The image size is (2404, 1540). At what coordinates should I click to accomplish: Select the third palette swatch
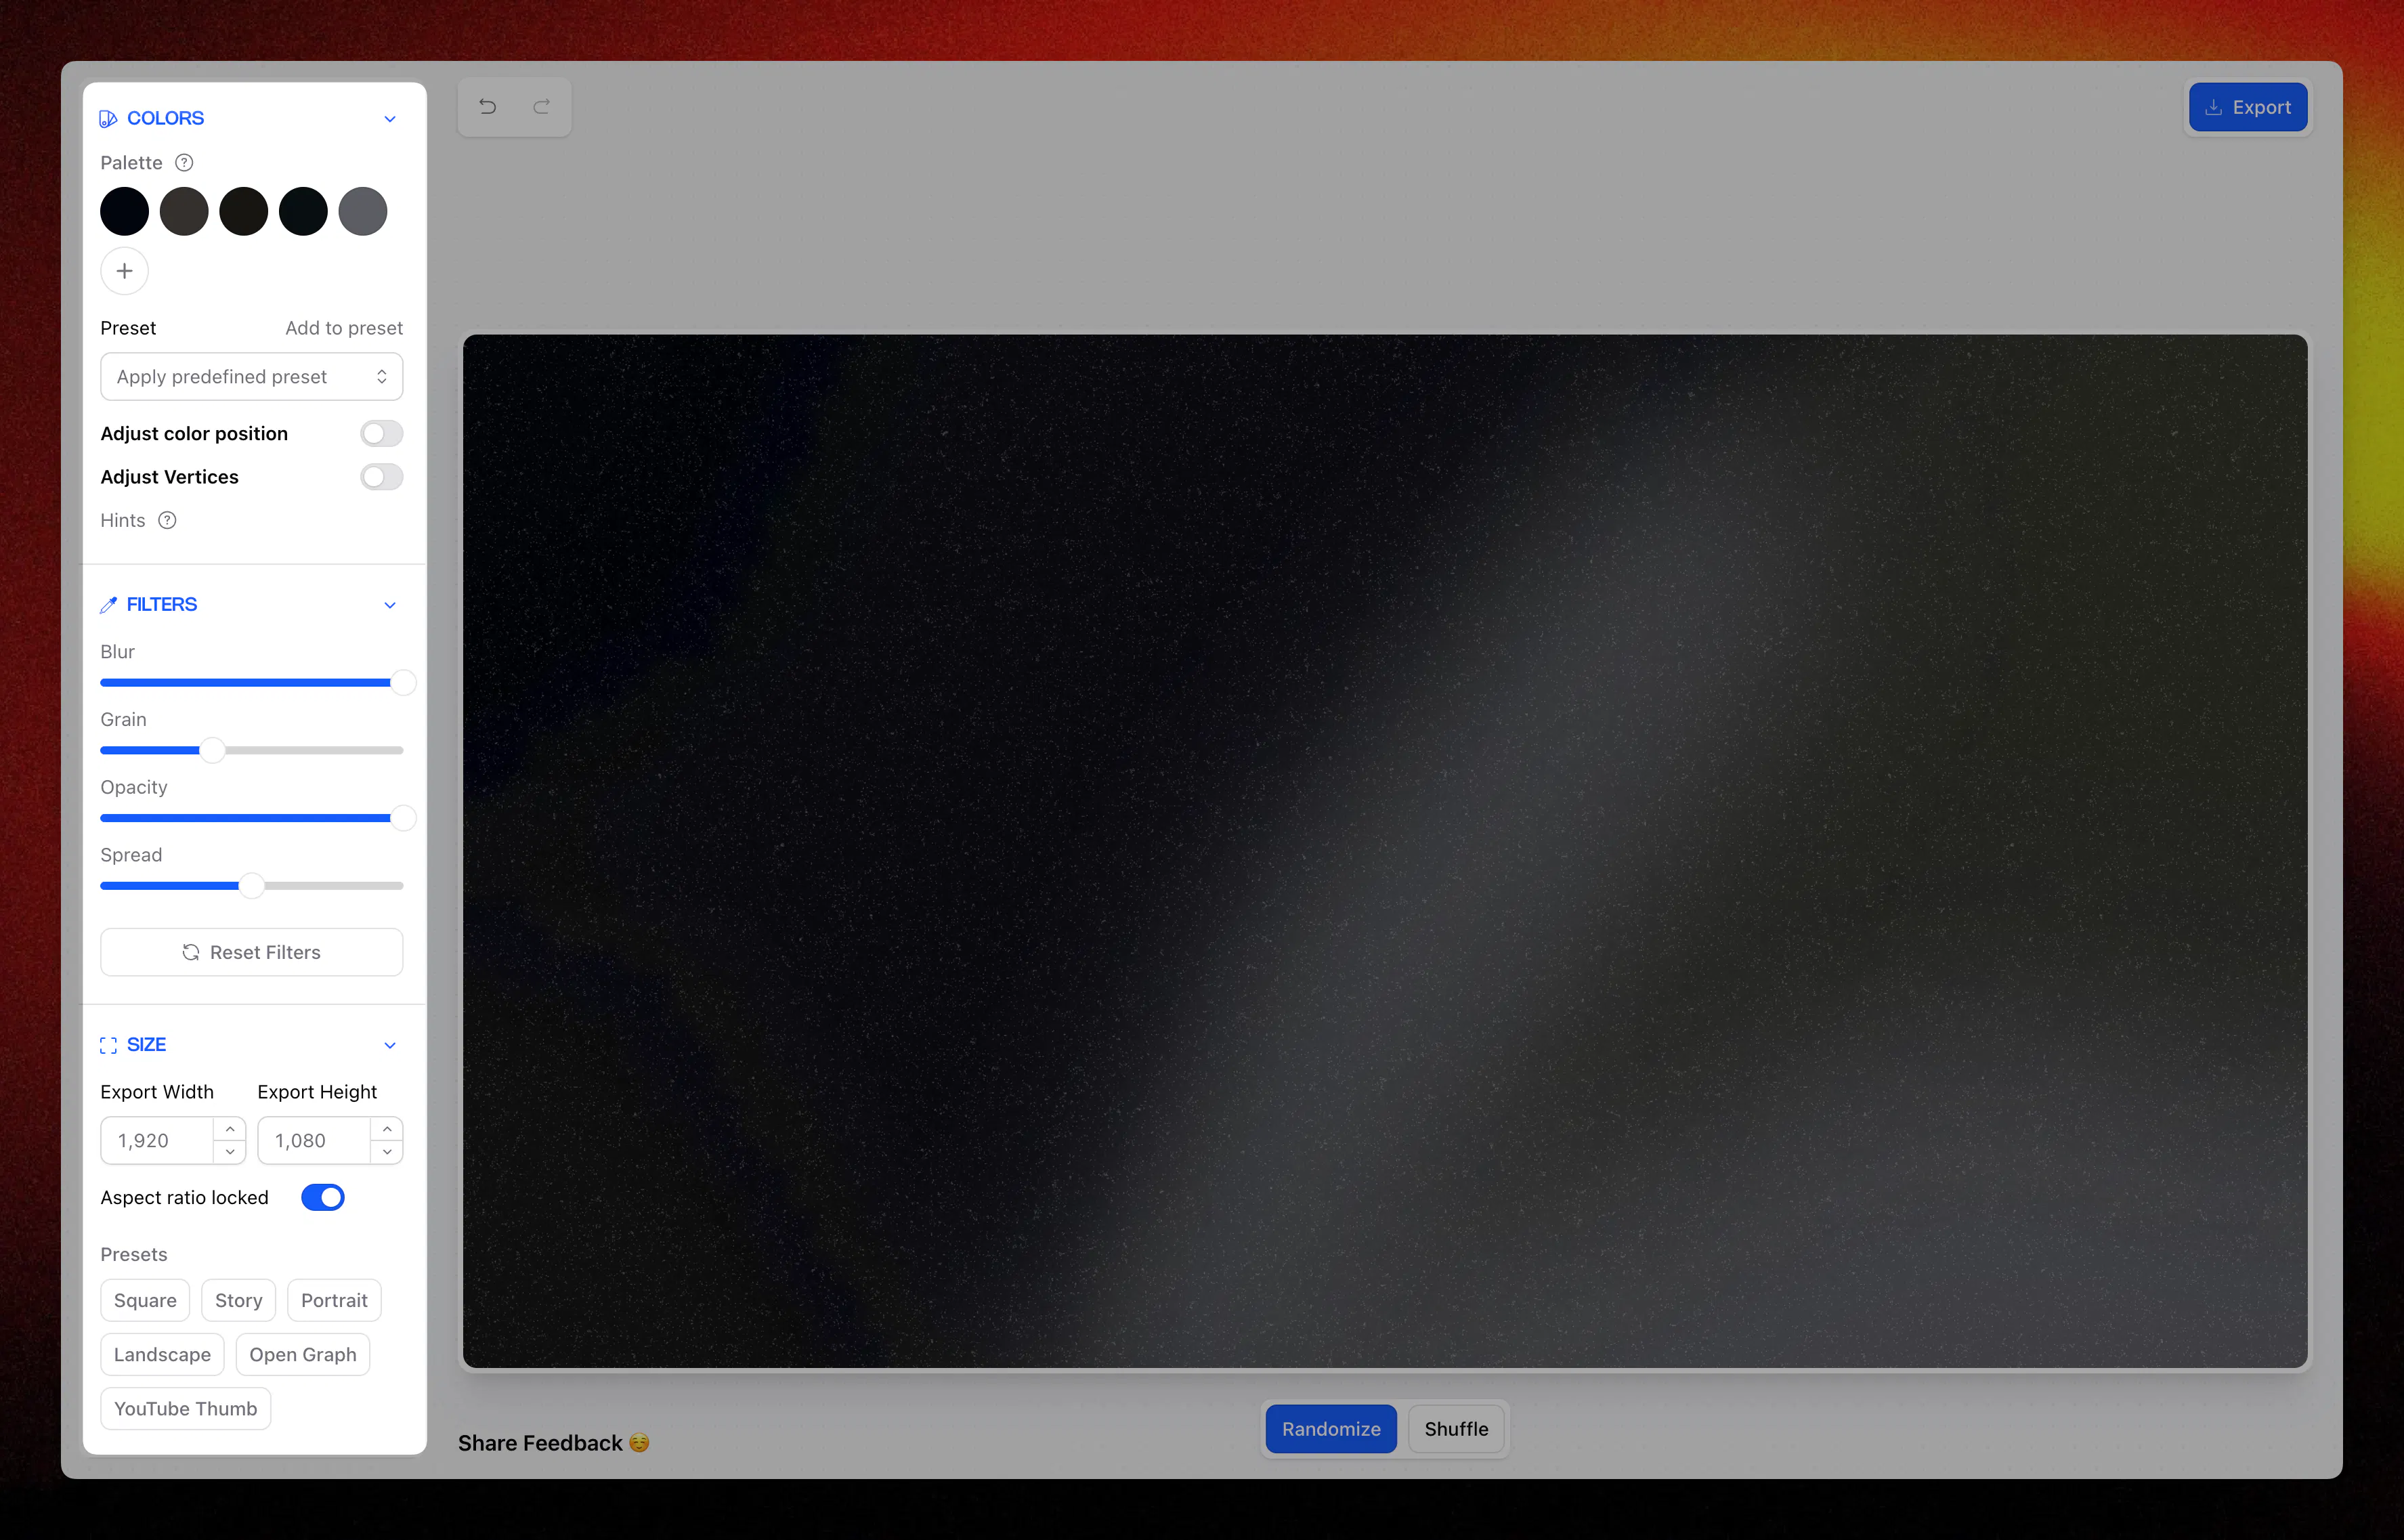pyautogui.click(x=244, y=211)
